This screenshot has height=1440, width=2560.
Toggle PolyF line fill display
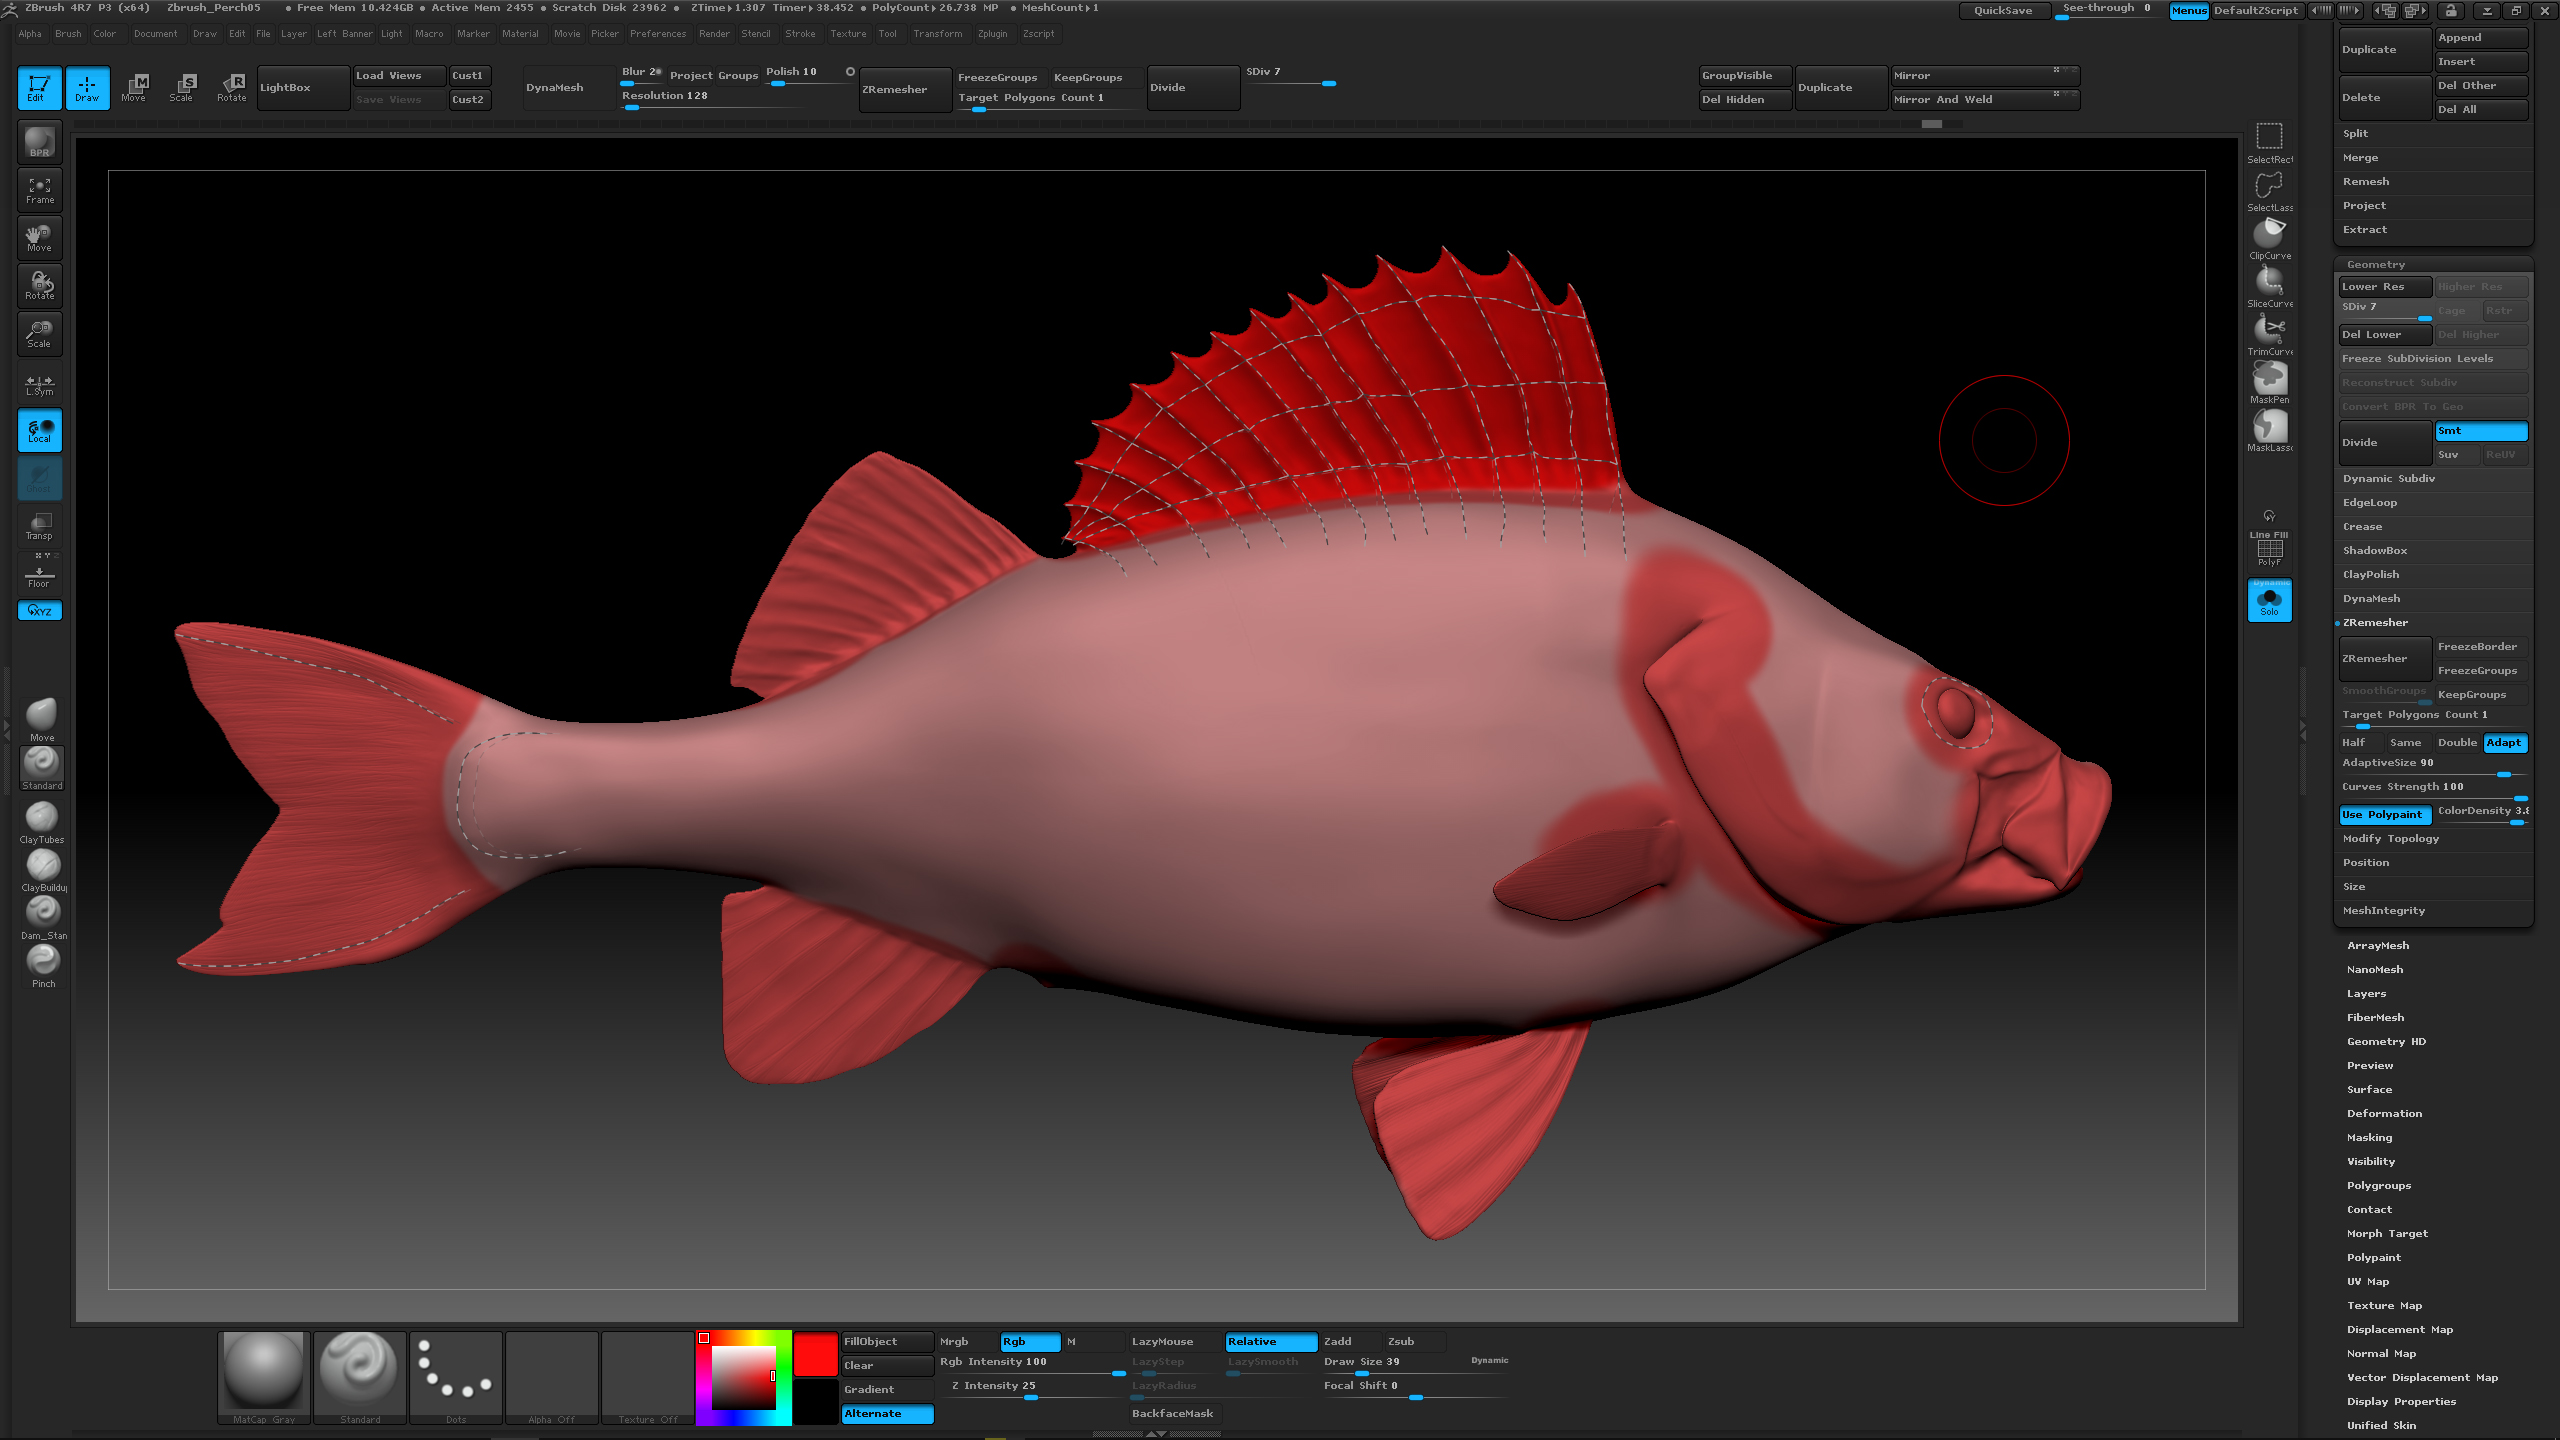point(2270,550)
